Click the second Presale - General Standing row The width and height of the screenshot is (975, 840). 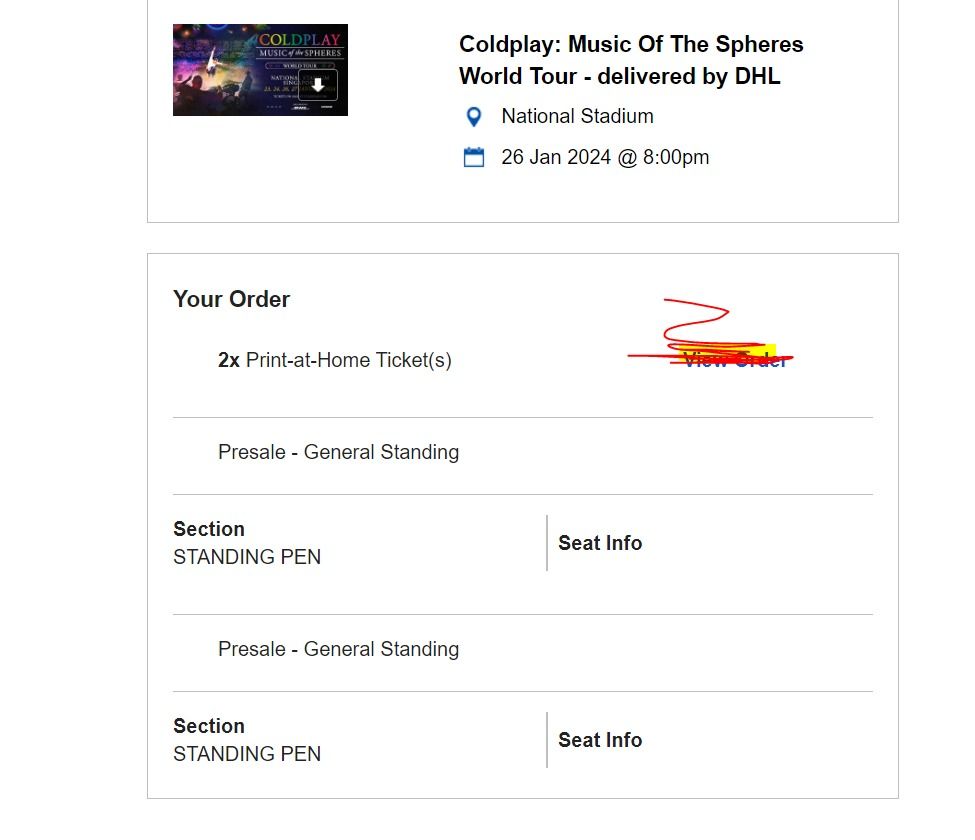click(338, 649)
